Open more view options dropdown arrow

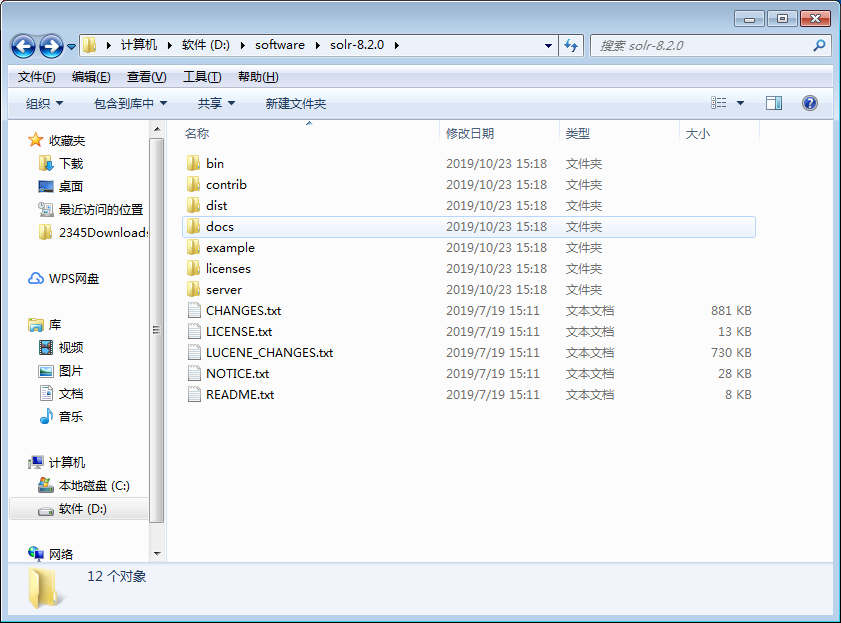(x=741, y=103)
